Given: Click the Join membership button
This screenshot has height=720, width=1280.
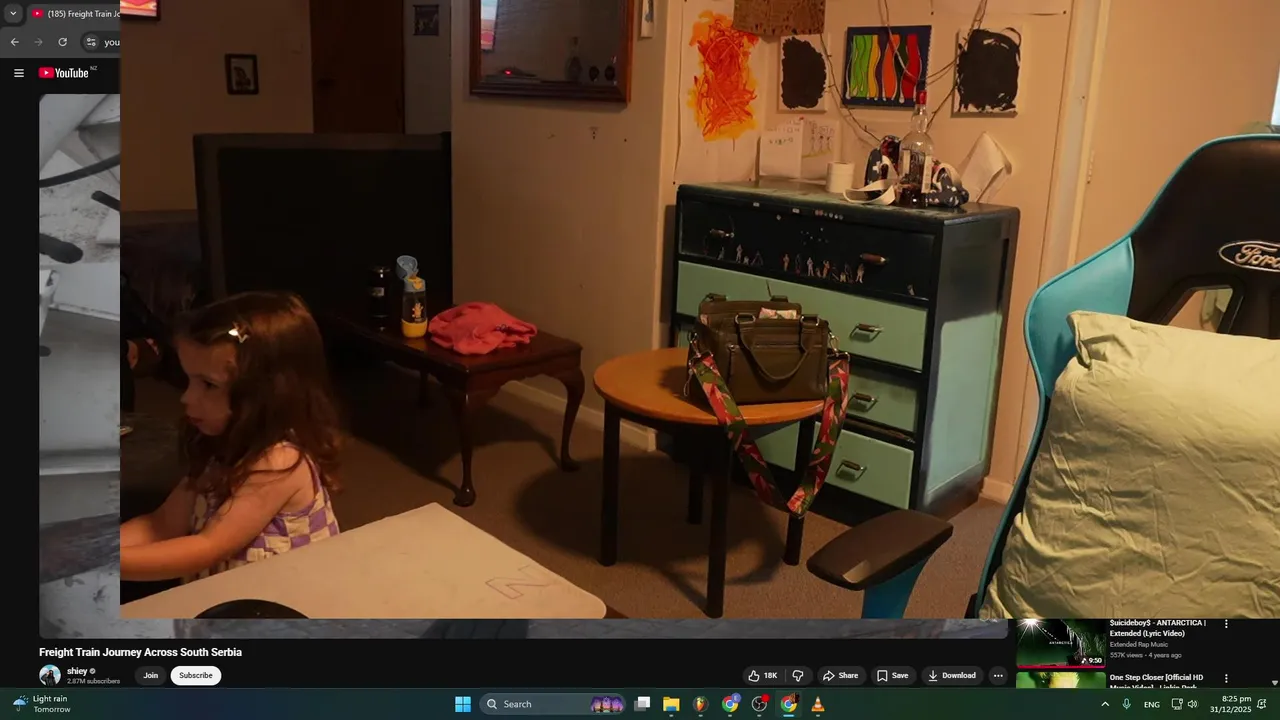Looking at the screenshot, I should [150, 675].
